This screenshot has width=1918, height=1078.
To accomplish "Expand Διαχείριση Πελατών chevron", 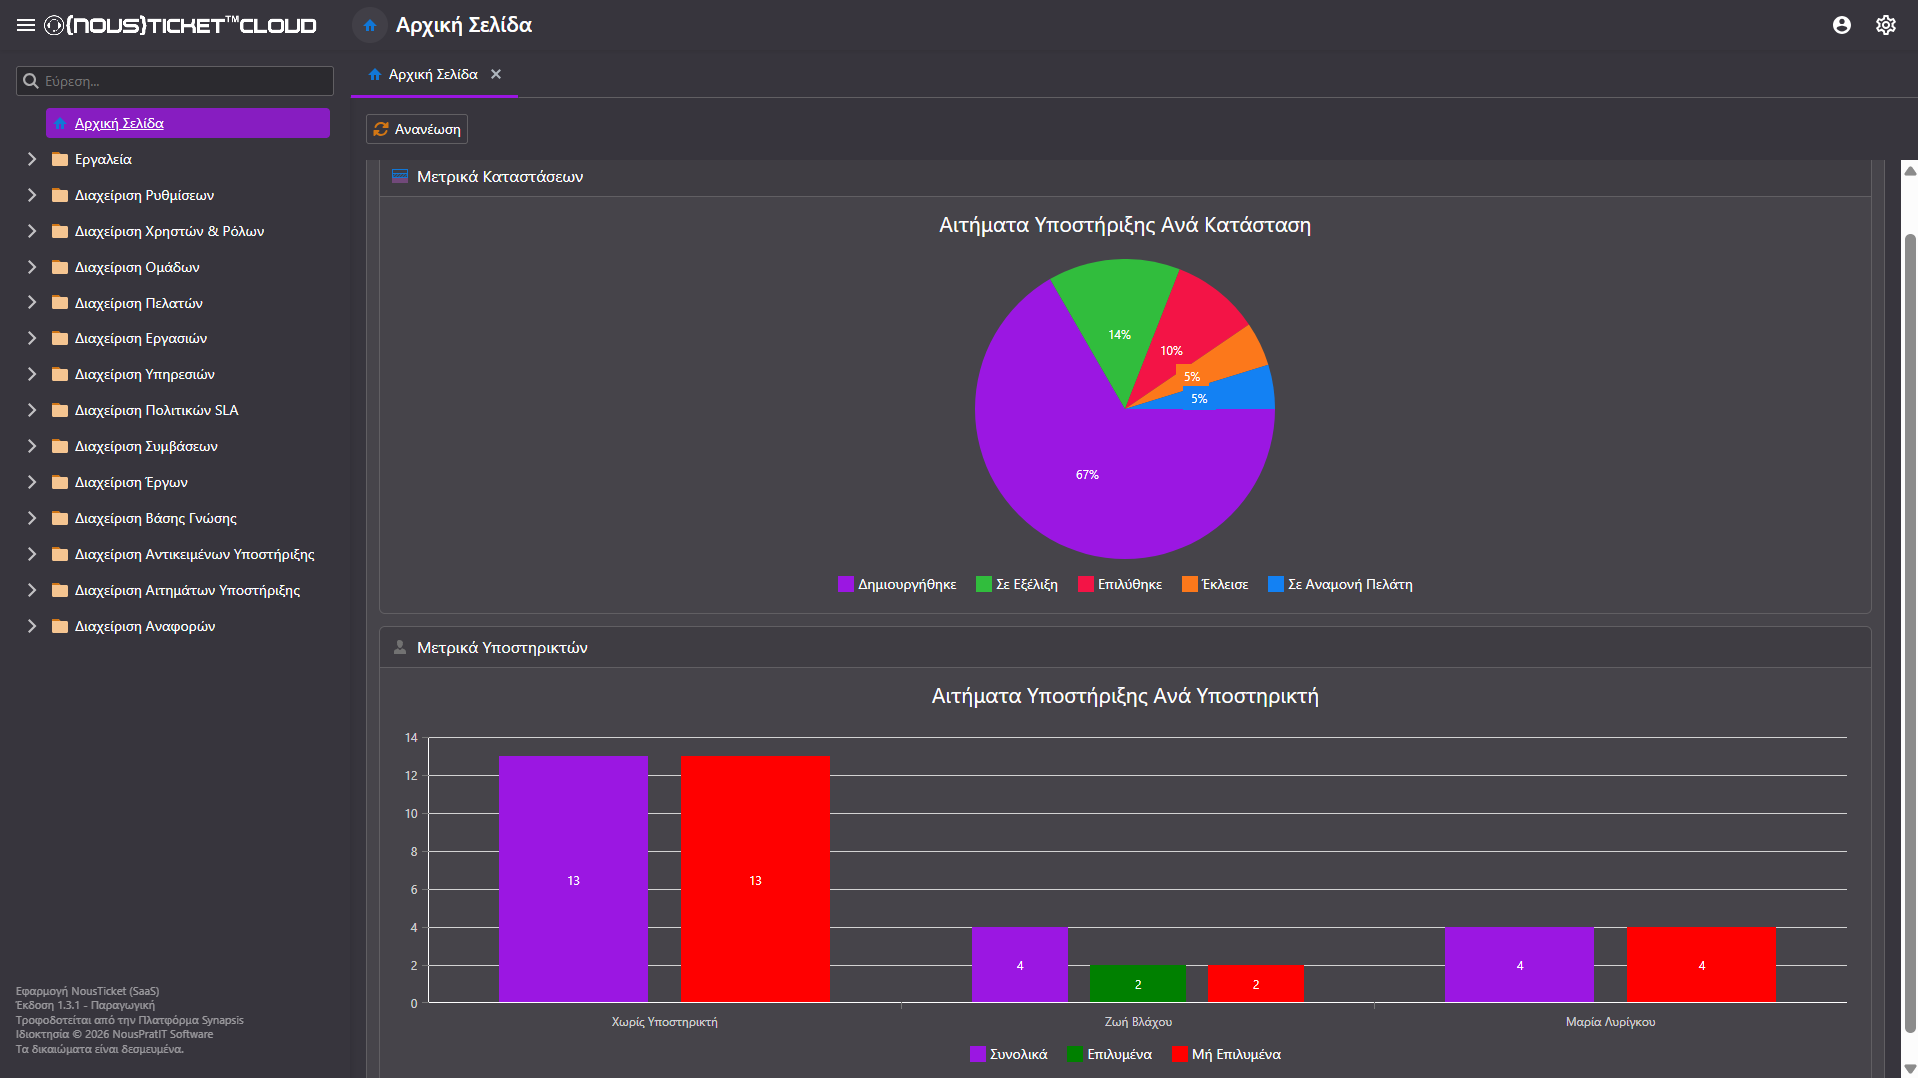I will tap(32, 303).
